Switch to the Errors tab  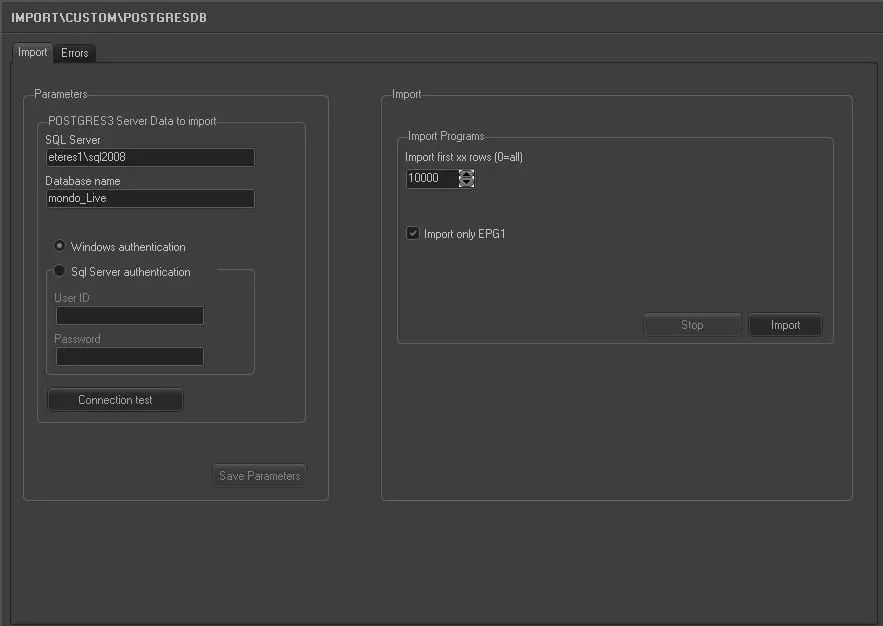click(x=74, y=53)
